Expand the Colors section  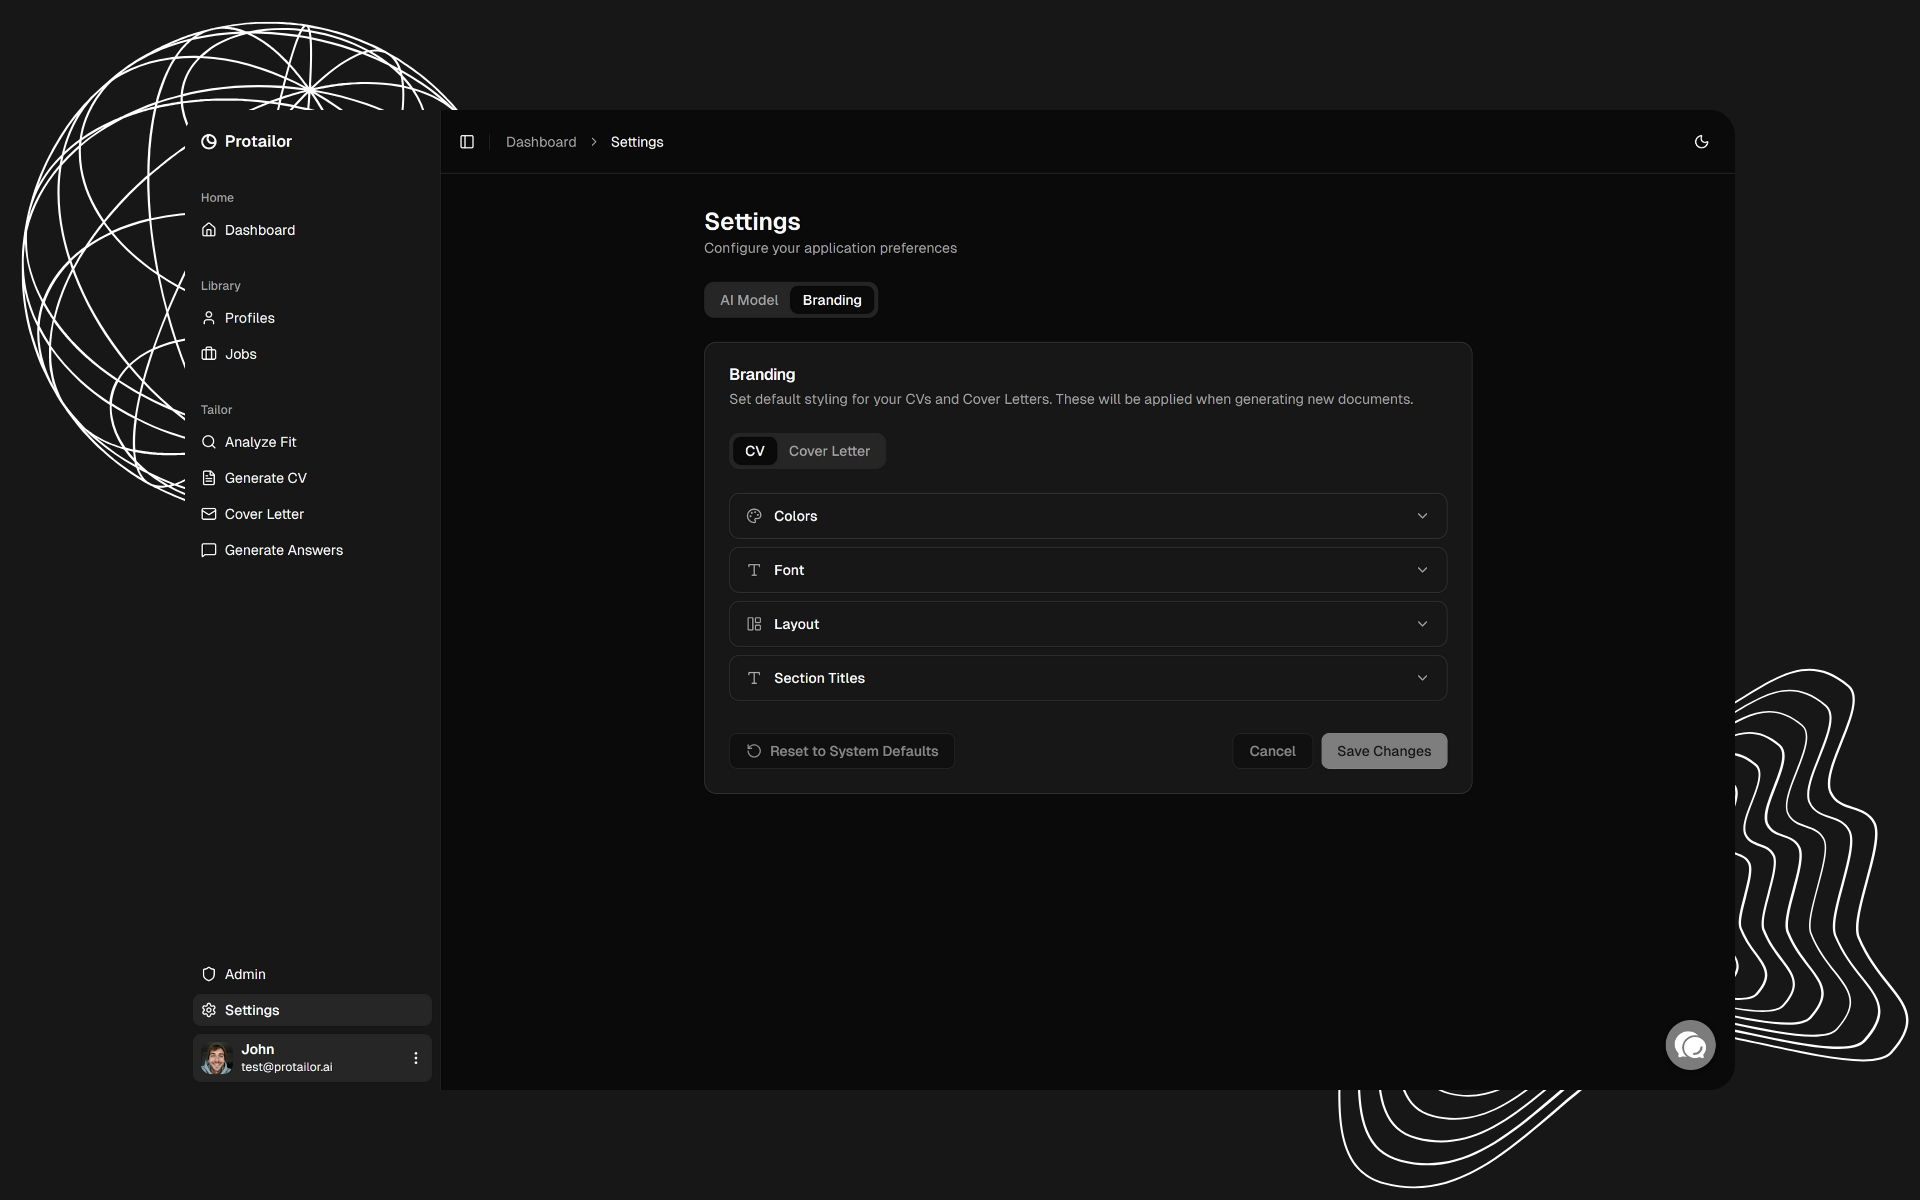pos(1087,516)
